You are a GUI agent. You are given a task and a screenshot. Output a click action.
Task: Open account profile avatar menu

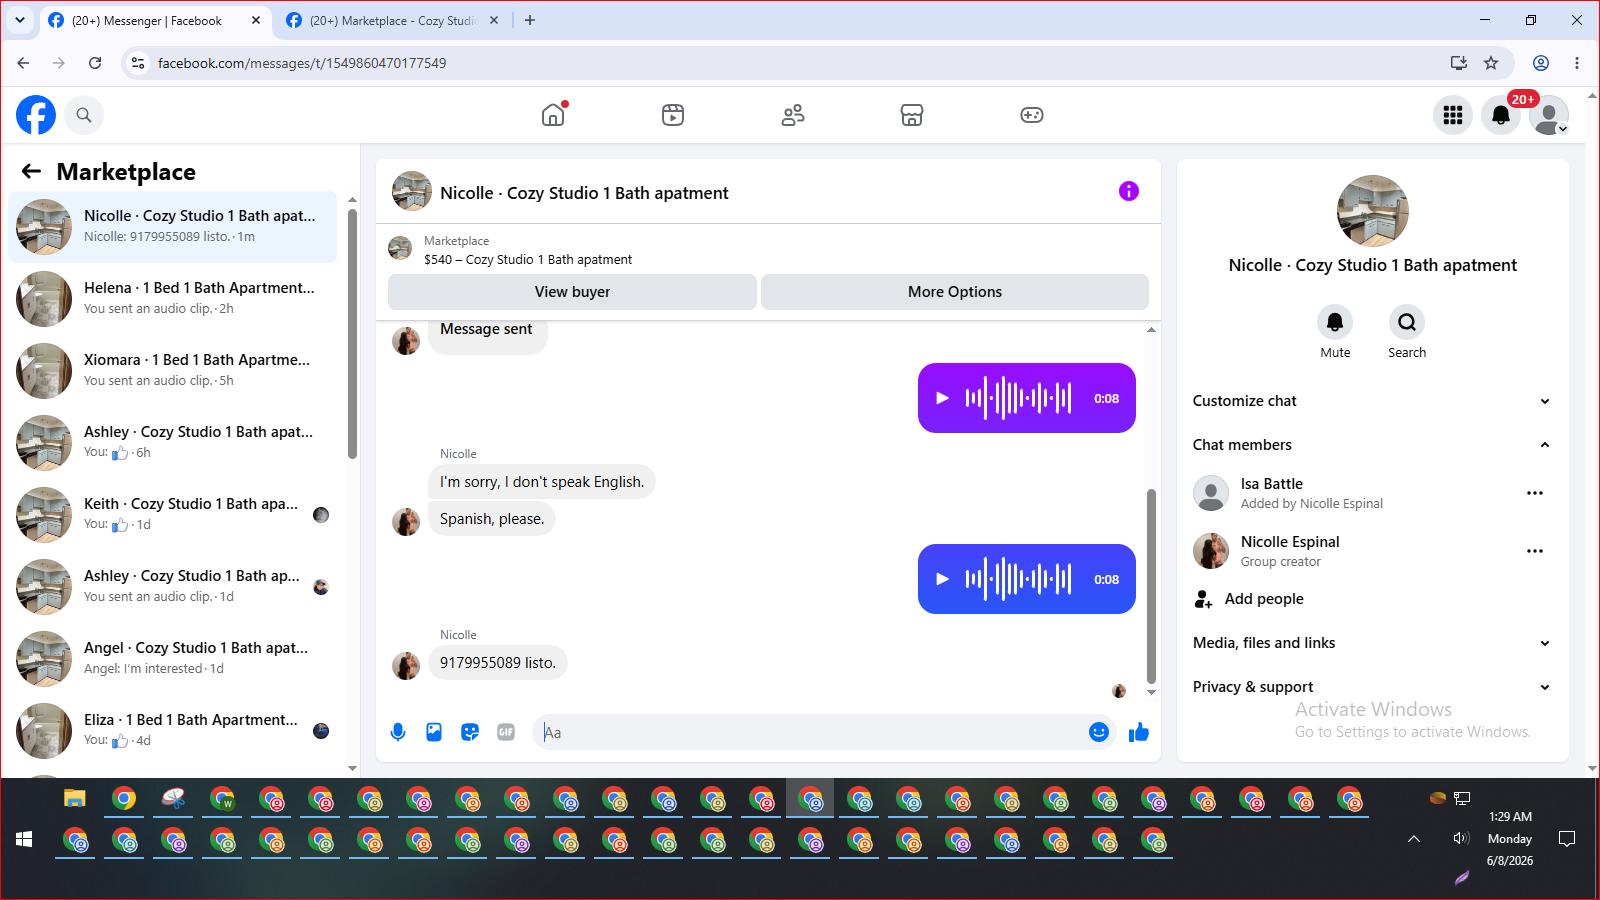pos(1549,115)
